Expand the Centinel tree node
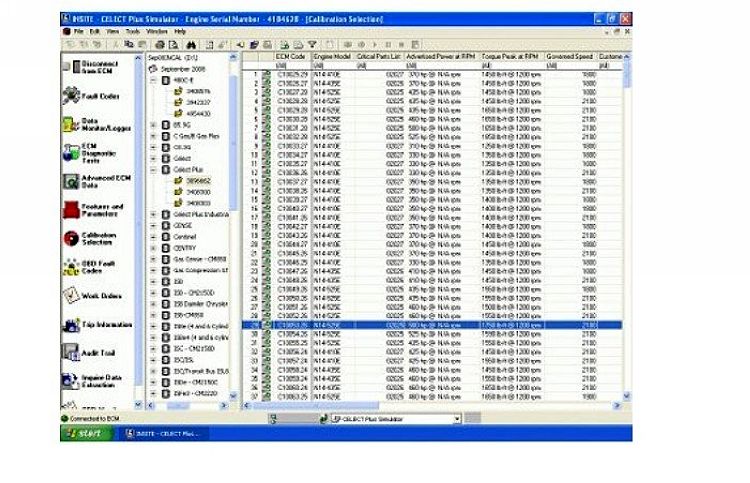The width and height of the screenshot is (750, 483). coord(153,237)
